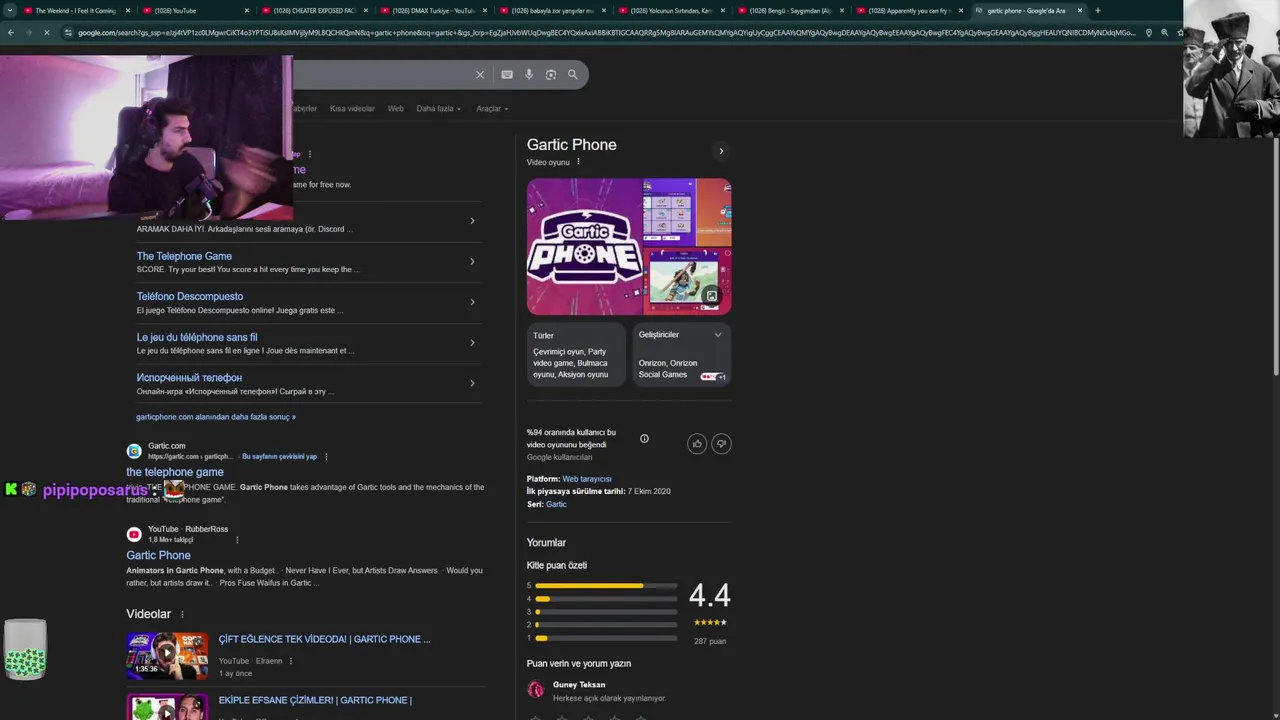The width and height of the screenshot is (1280, 720).
Task: Open 'garticphone.com alanından daha fazla sonuç' link
Action: pos(216,417)
